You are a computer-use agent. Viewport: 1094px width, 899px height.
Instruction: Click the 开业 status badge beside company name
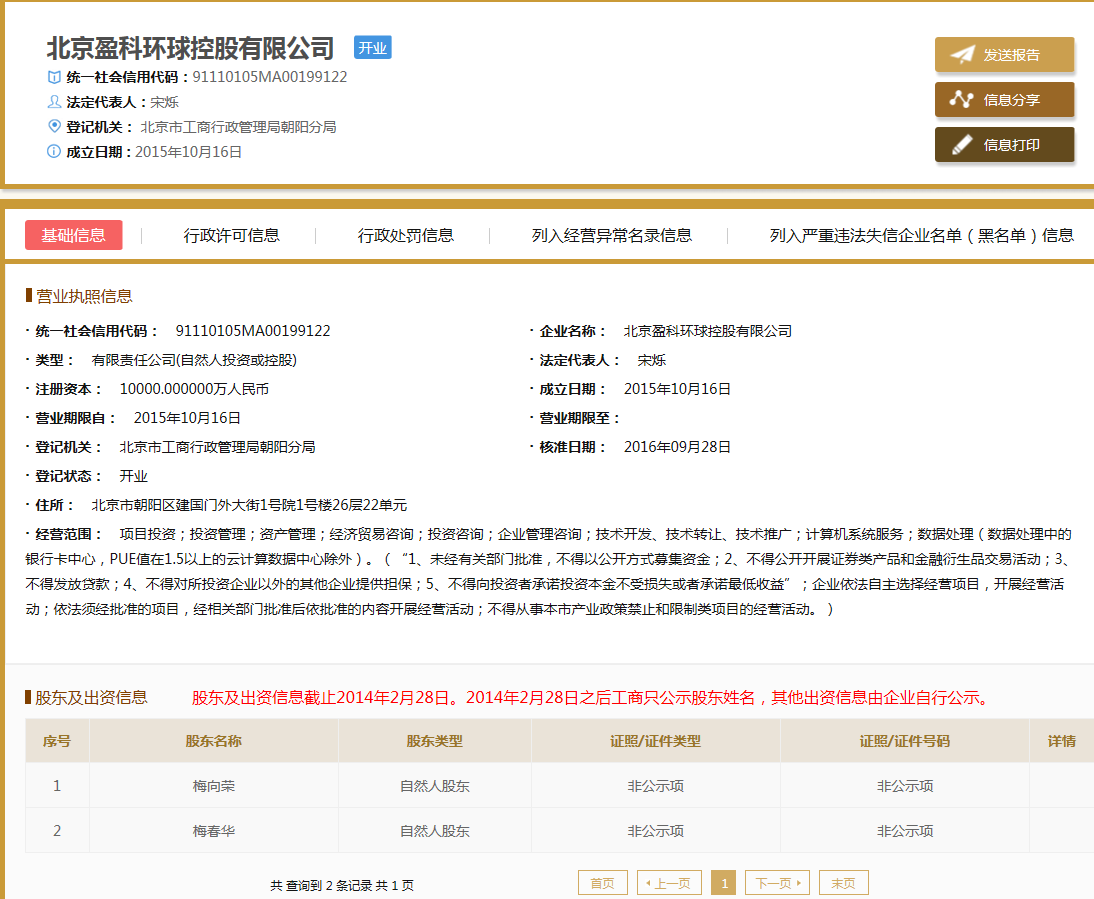(x=372, y=49)
